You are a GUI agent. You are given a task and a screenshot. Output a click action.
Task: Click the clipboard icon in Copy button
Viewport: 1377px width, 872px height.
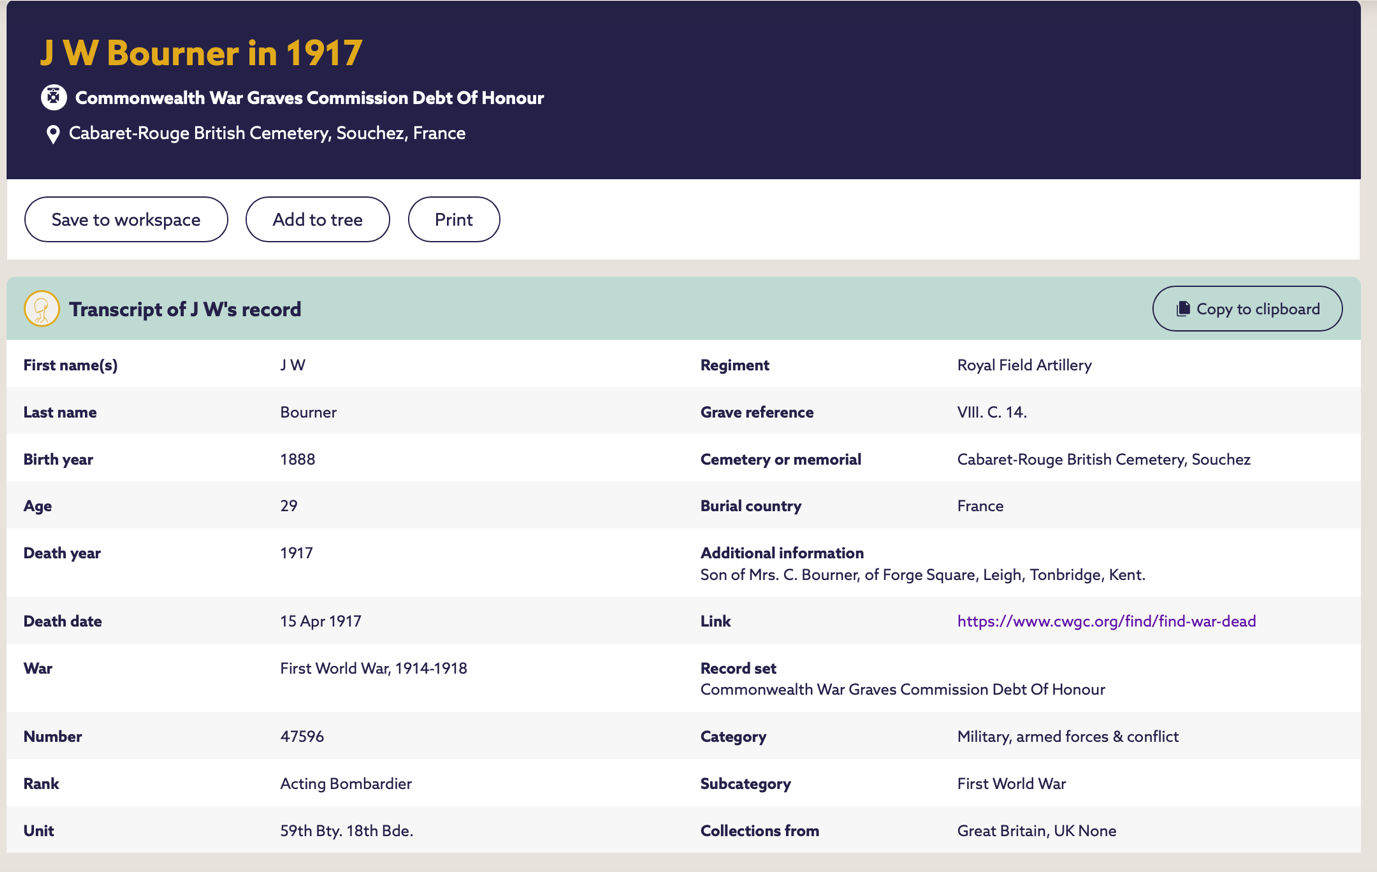1183,309
